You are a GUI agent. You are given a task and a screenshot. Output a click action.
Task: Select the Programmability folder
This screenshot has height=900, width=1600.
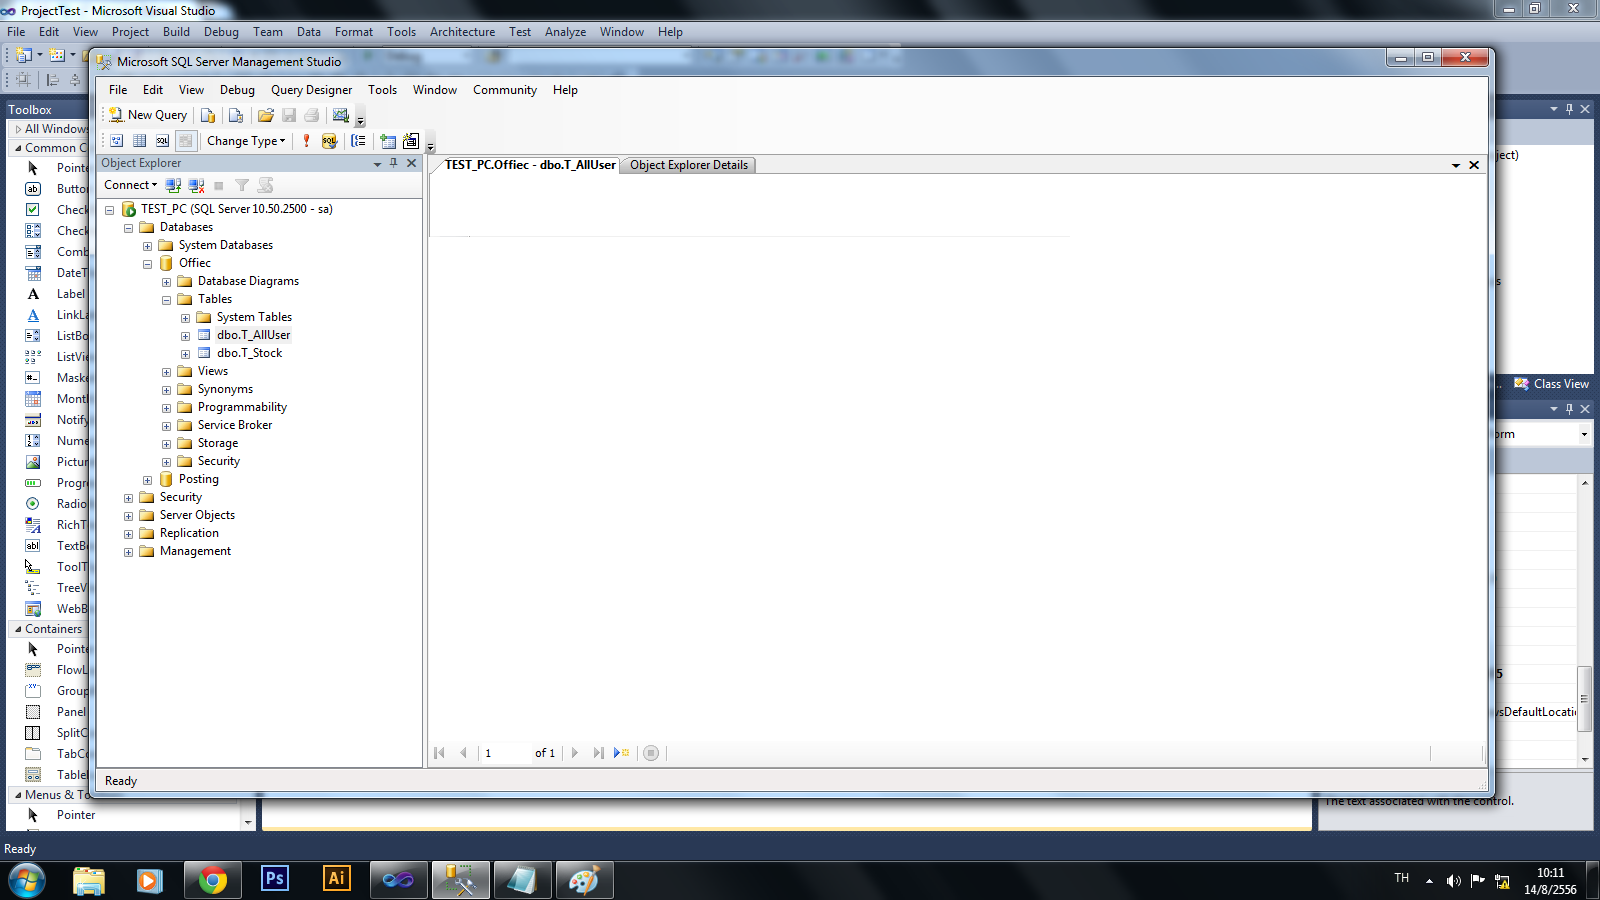242,407
